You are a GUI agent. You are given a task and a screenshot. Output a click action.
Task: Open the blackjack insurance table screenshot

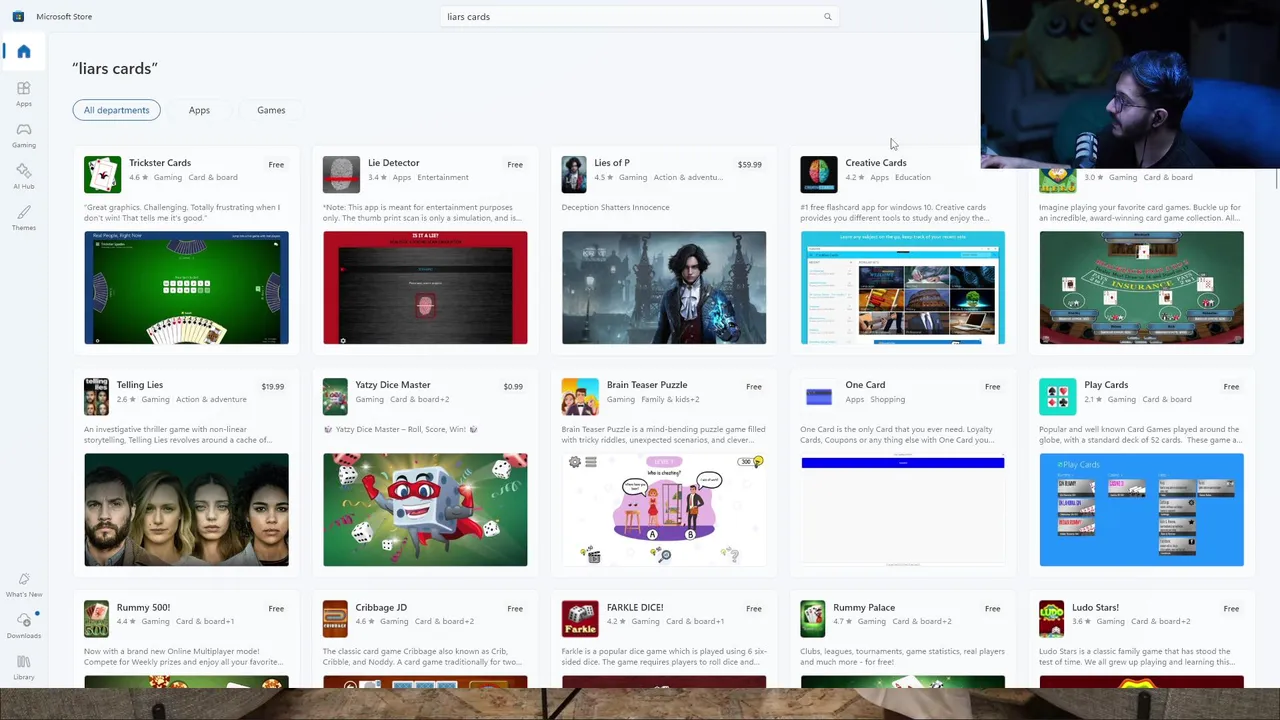[x=1142, y=288]
